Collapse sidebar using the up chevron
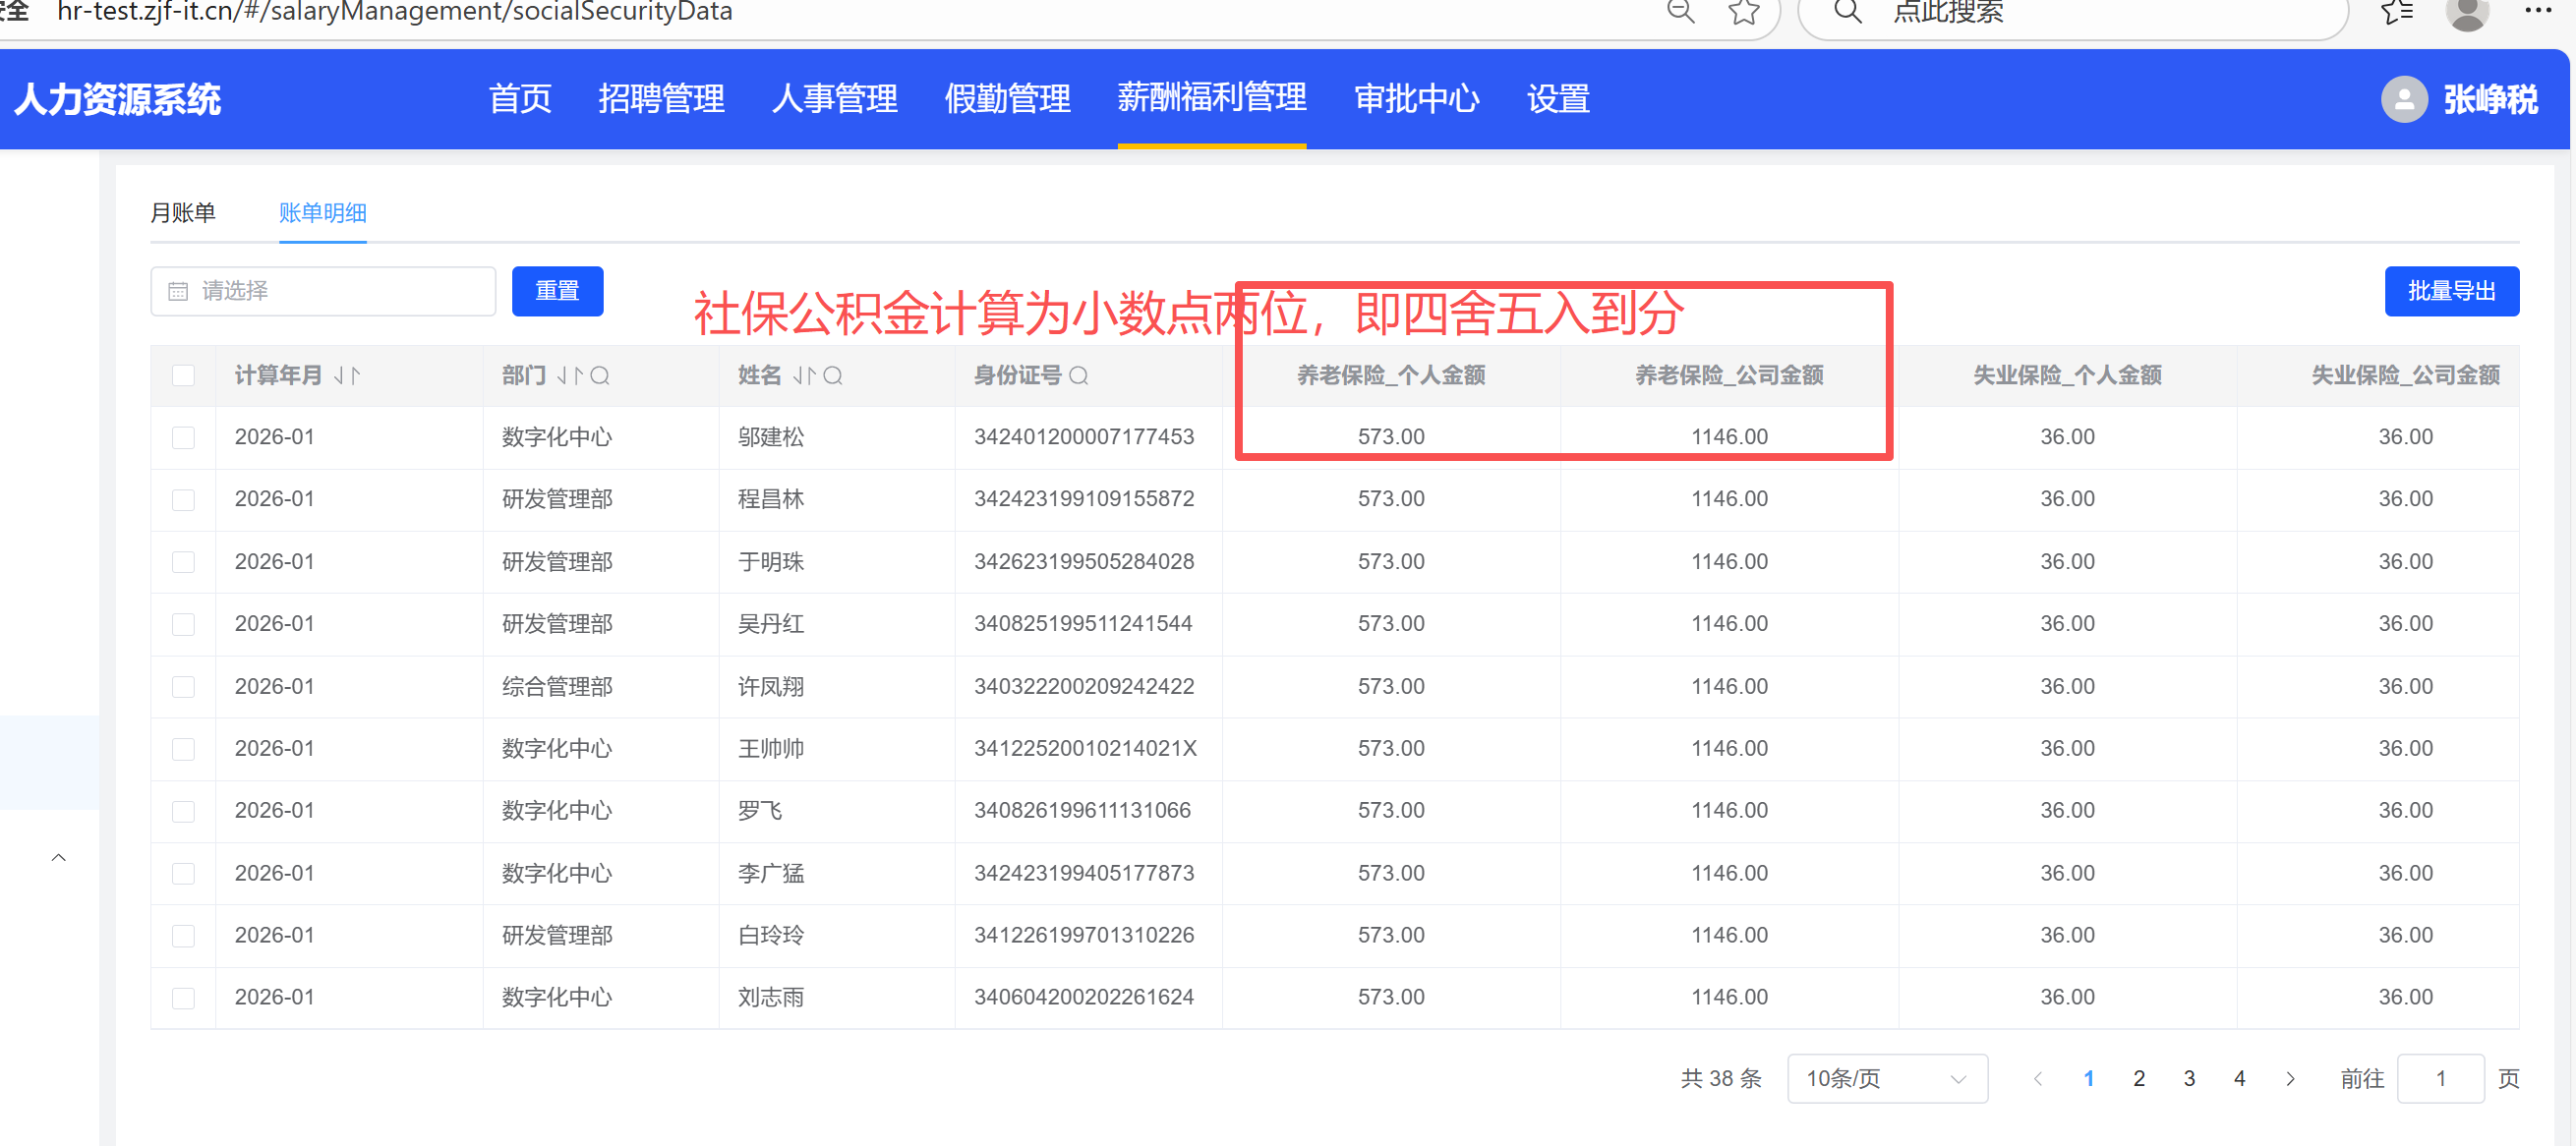2576x1146 pixels. point(59,857)
